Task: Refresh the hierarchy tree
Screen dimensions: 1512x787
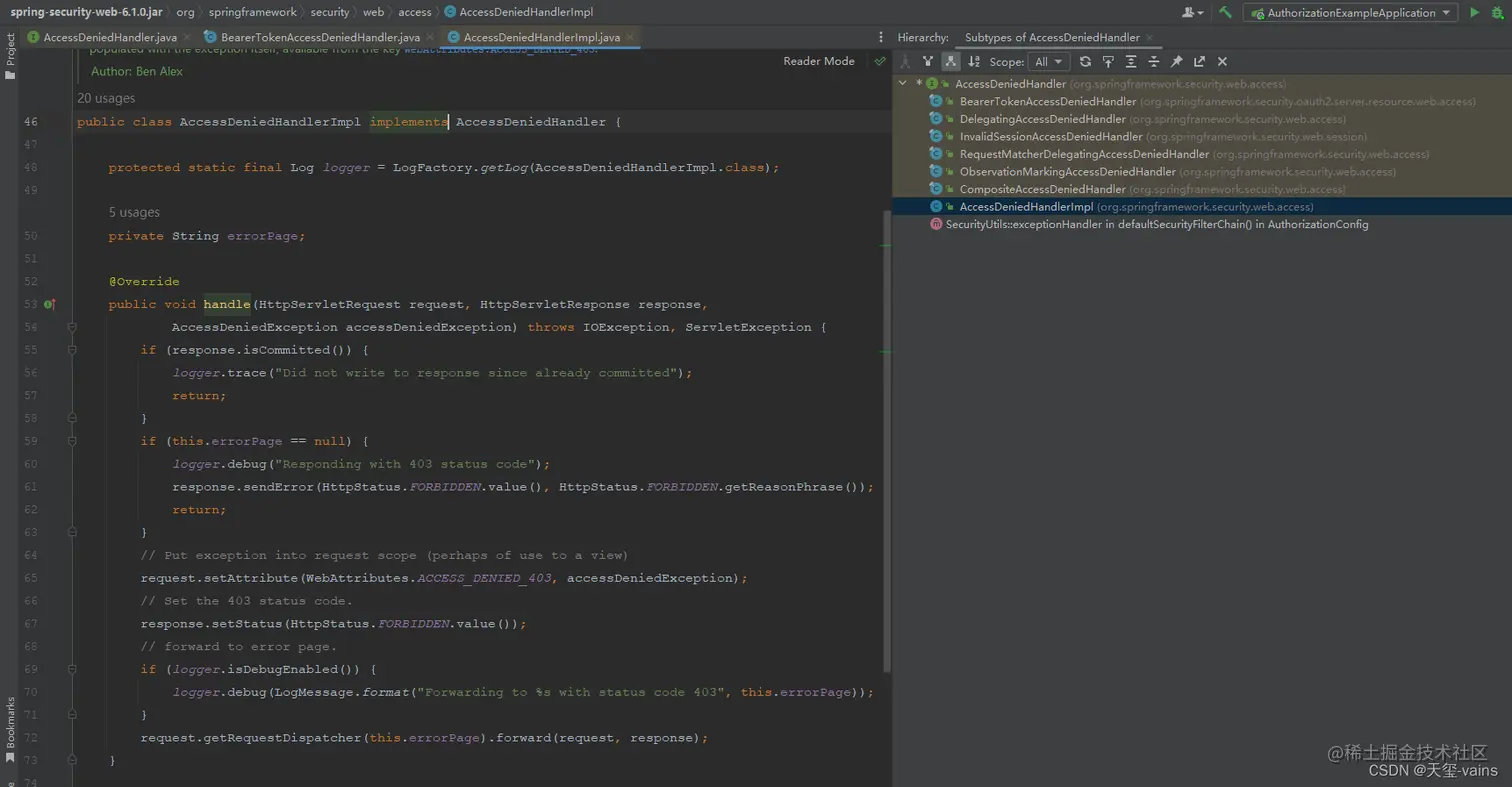Action: (x=1085, y=61)
